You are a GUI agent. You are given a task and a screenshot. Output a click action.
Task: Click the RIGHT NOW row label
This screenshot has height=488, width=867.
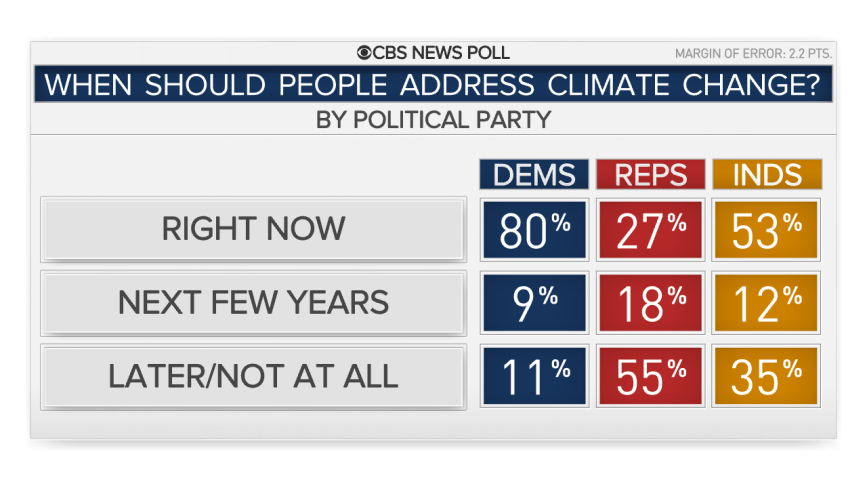tap(253, 229)
